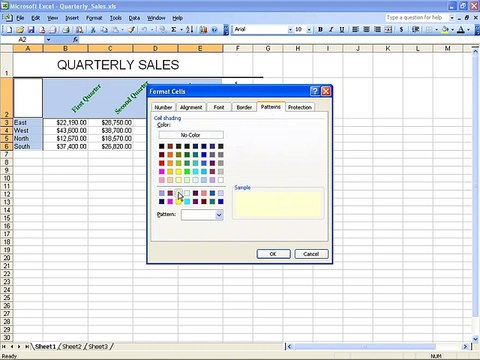Click the Save floppy disk icon
480x360 pixels.
point(31,30)
